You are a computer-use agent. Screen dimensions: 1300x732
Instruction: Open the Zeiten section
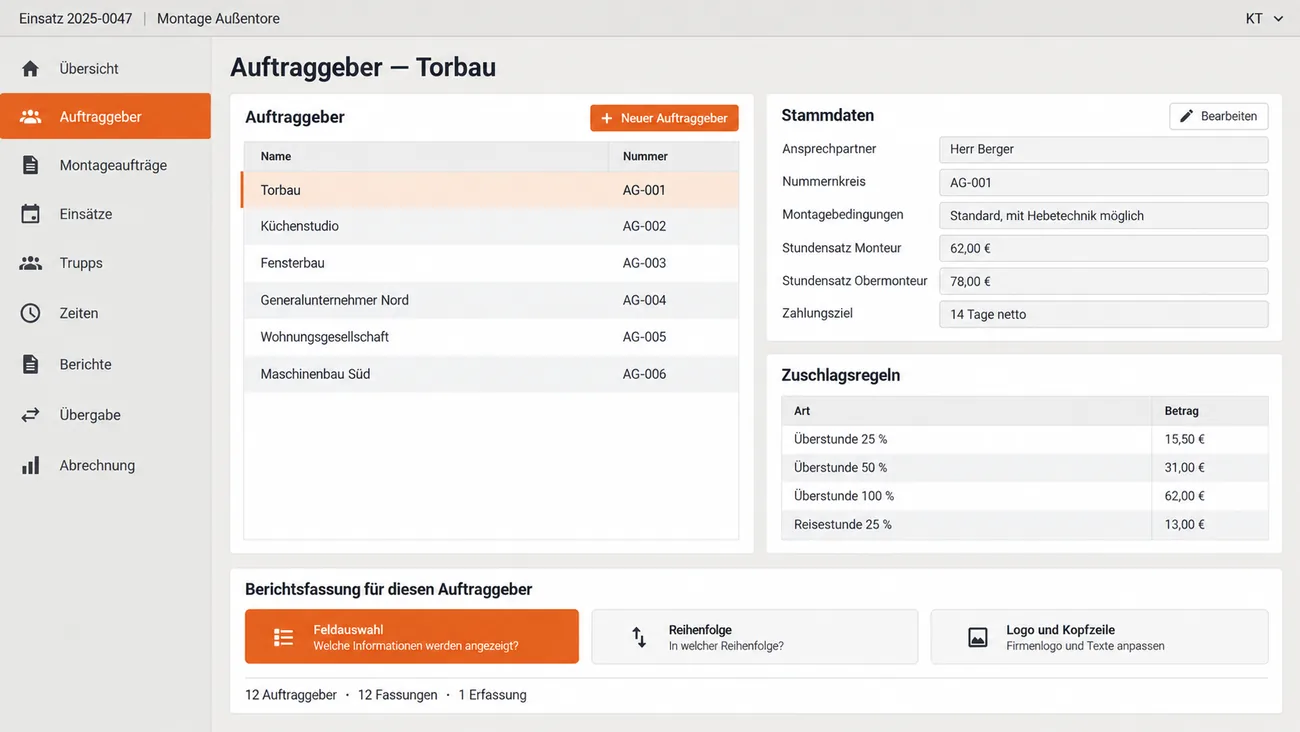tap(105, 313)
